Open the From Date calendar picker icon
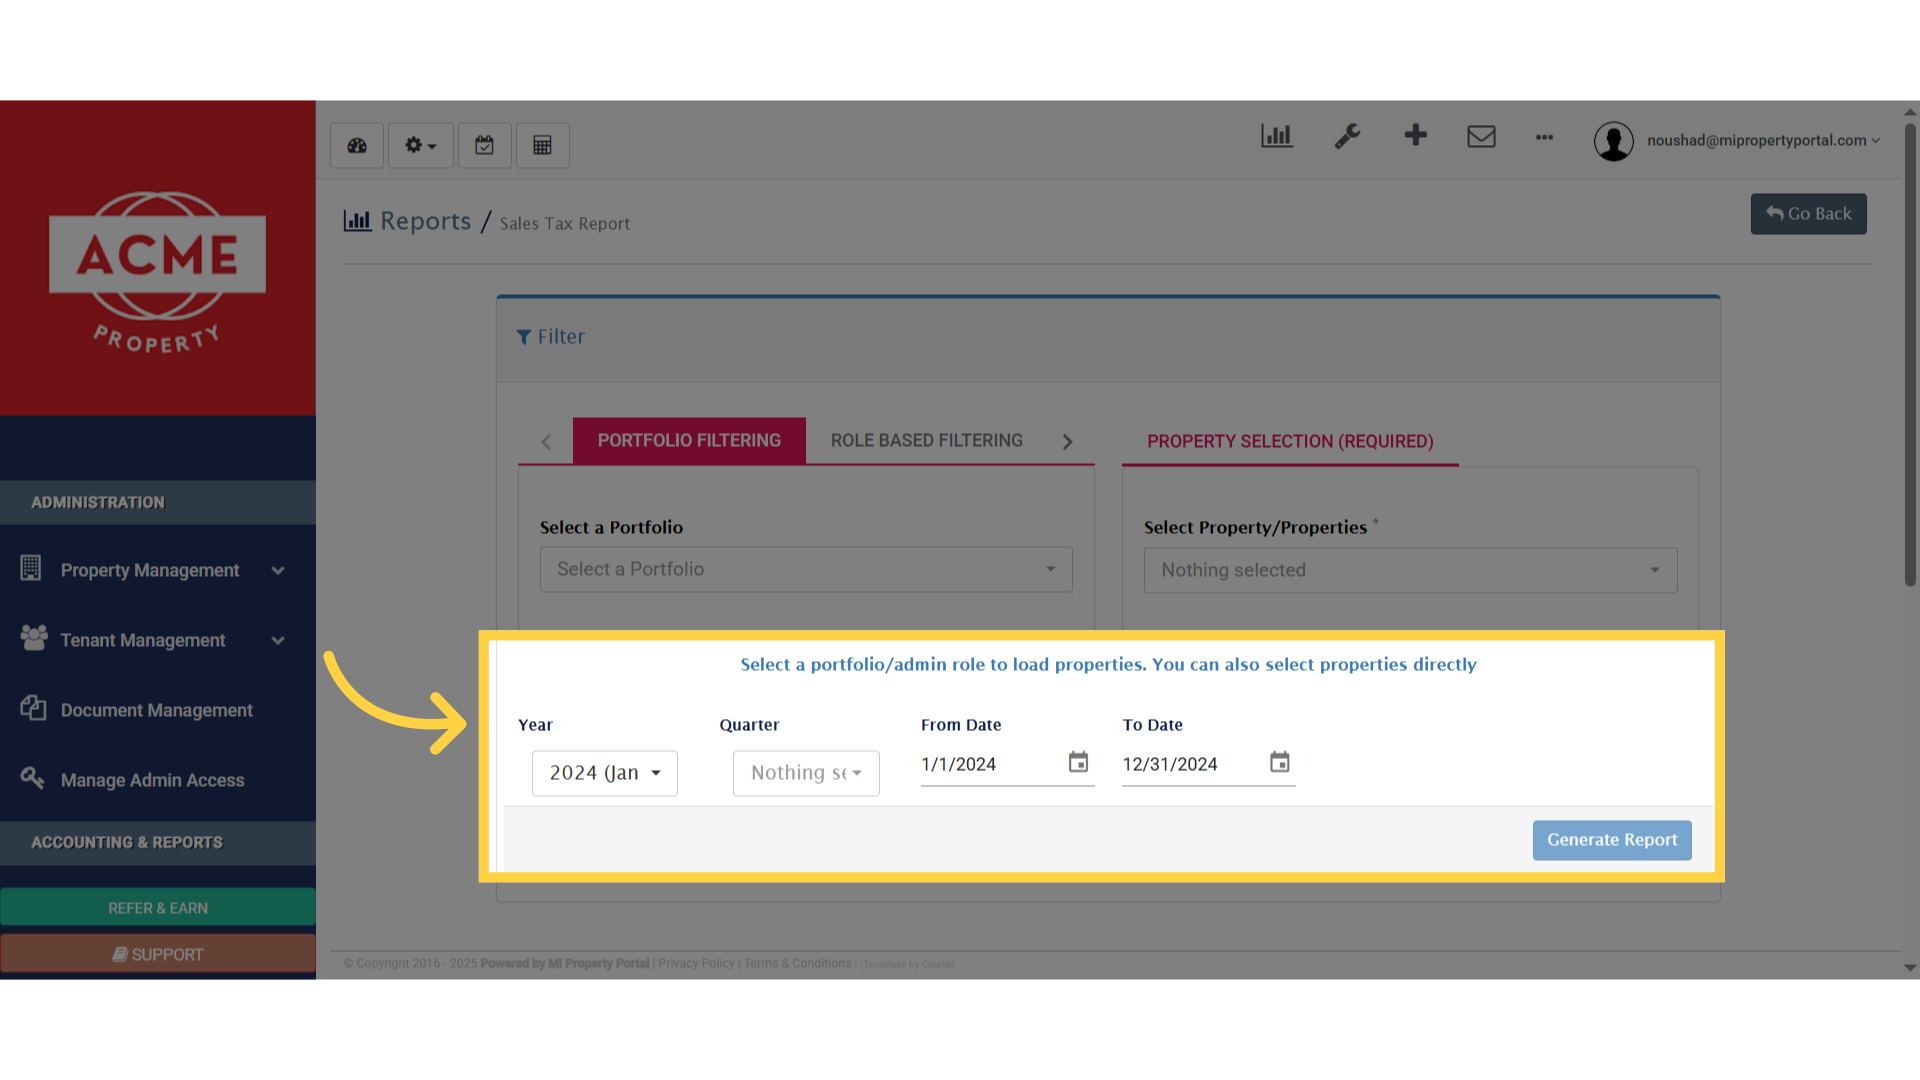 (x=1078, y=762)
